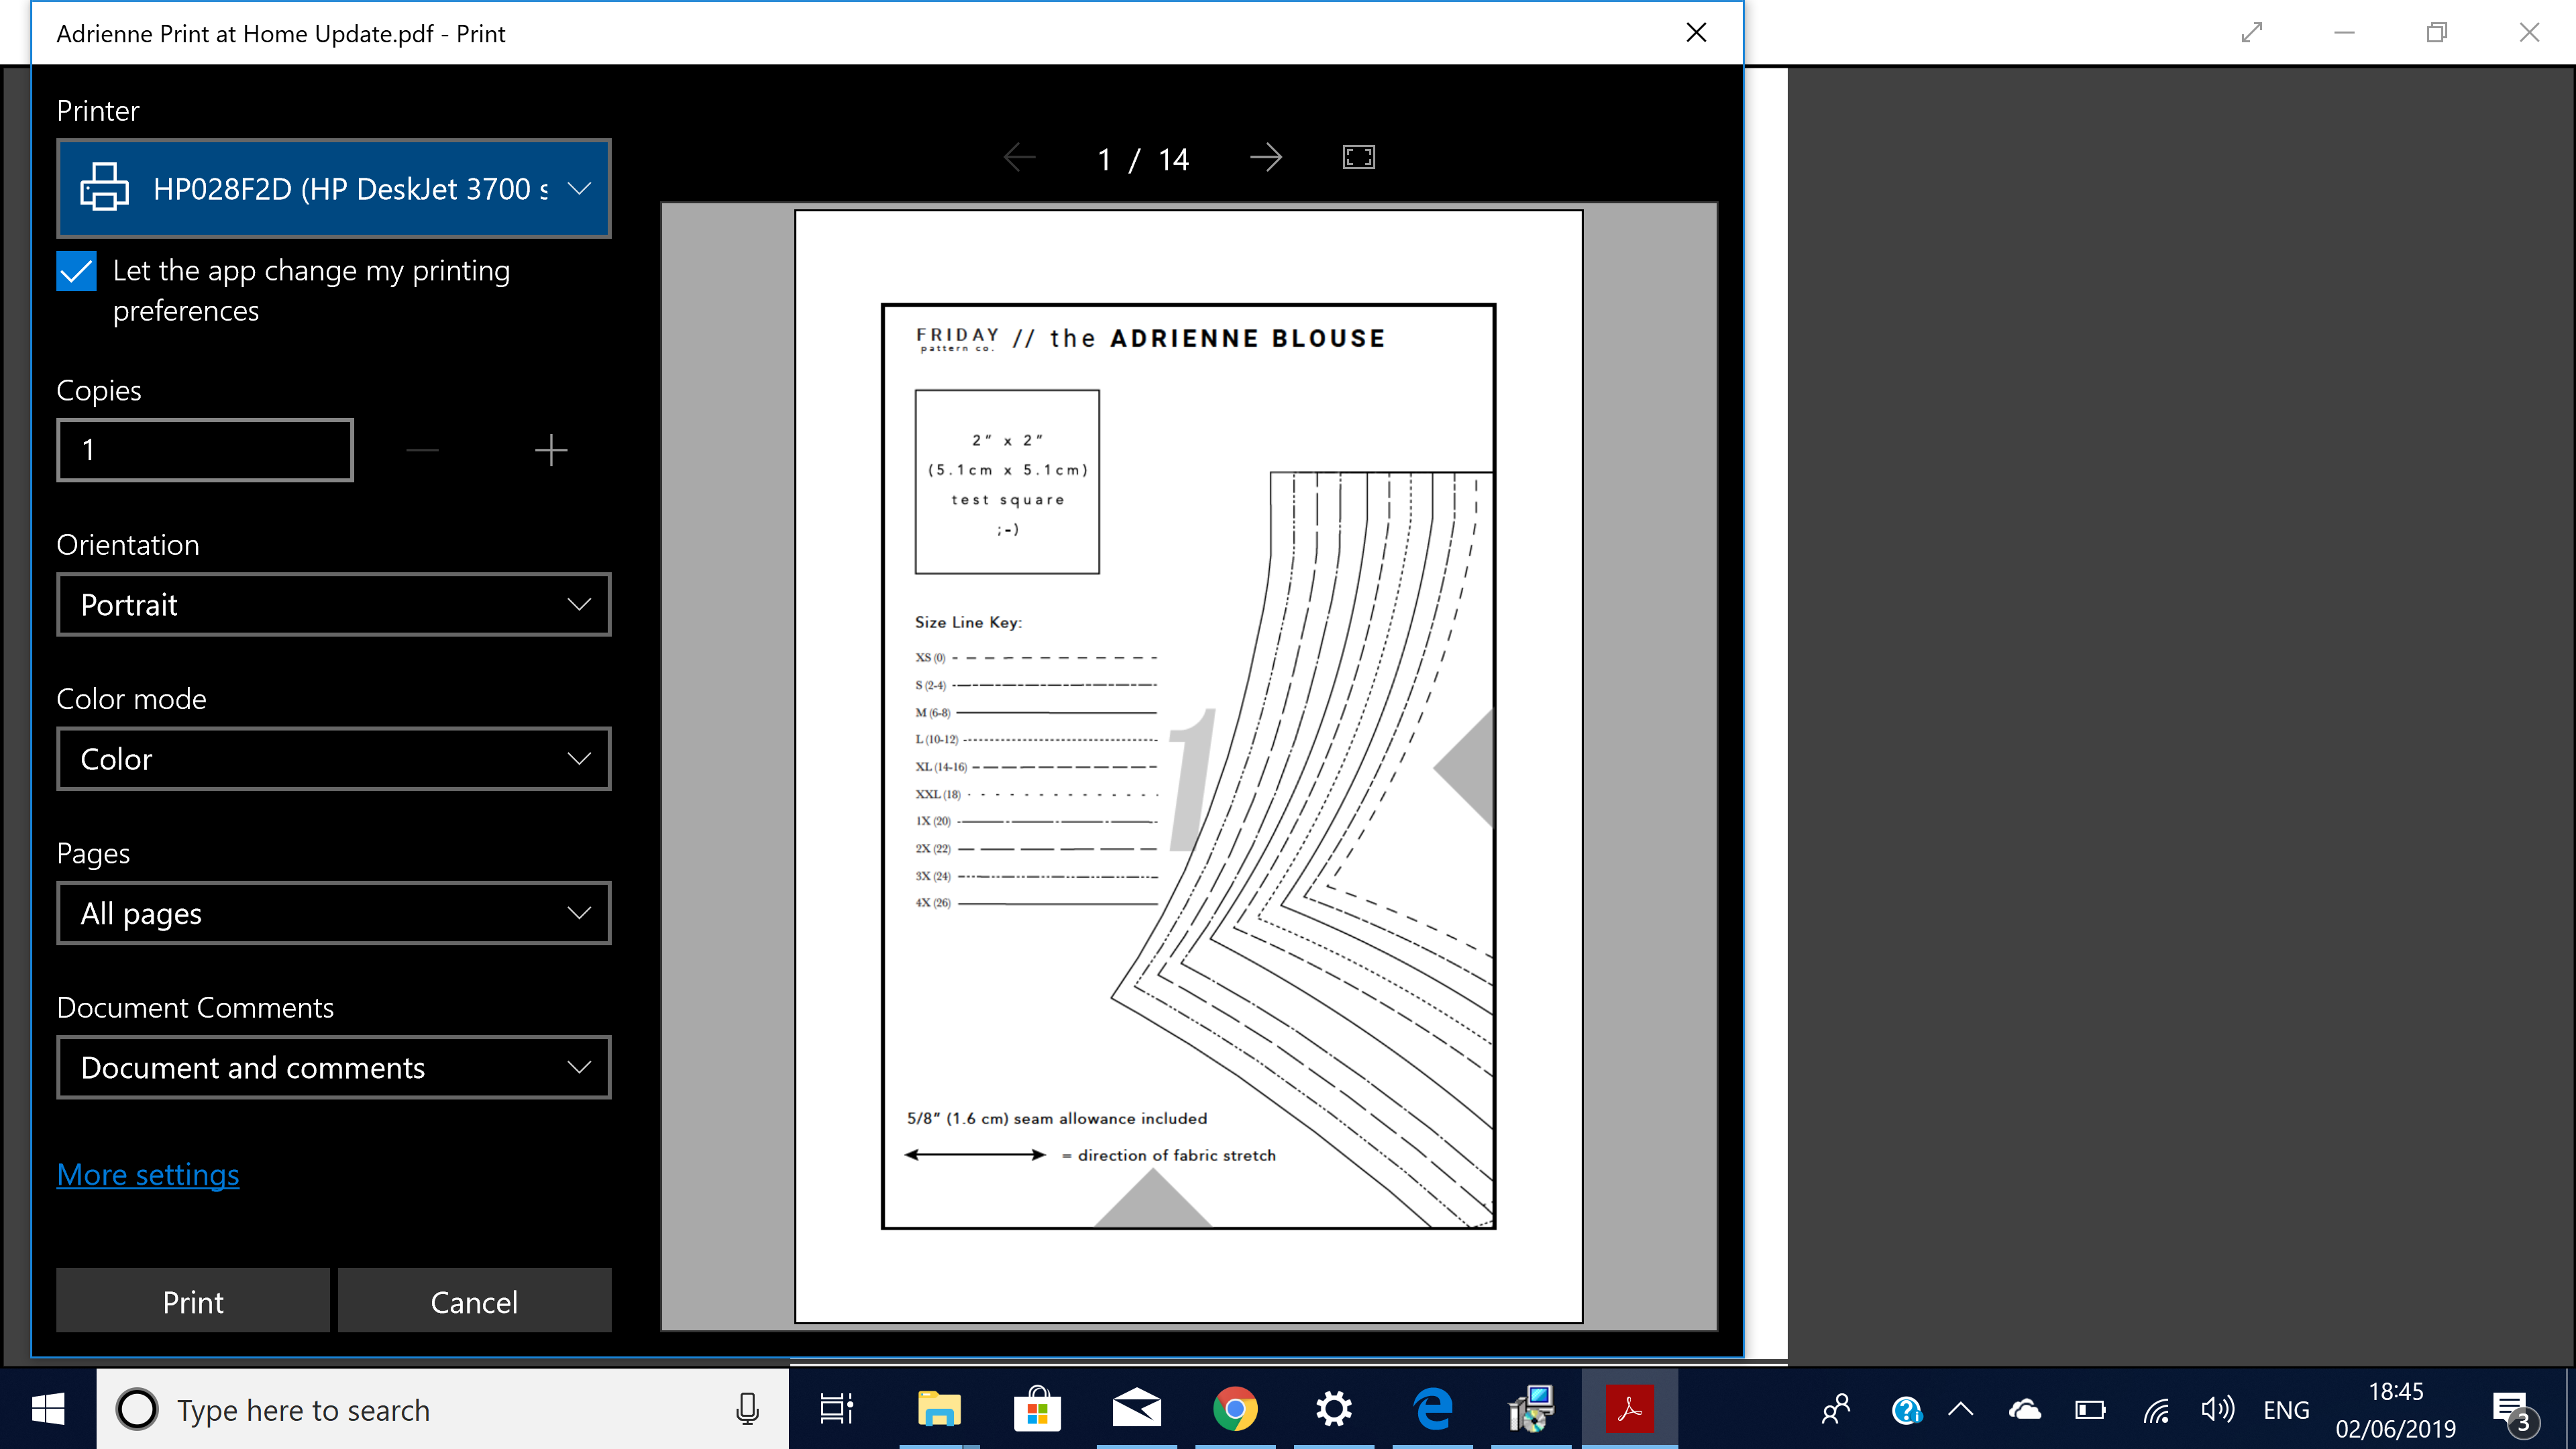Click the expand arrows icon in background window
This screenshot has height=1449, width=2576.
click(x=2252, y=33)
